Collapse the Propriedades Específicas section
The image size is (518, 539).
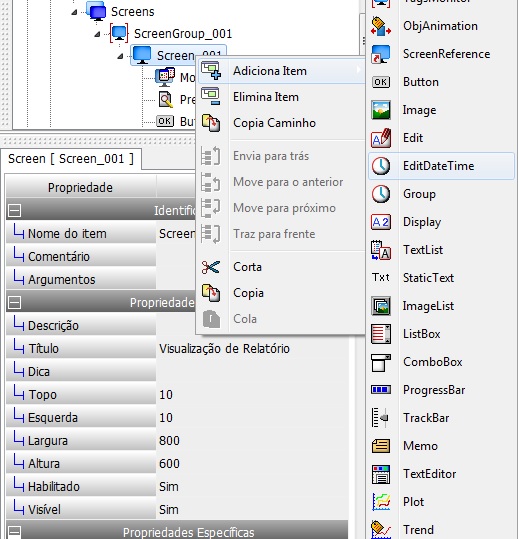[14, 531]
